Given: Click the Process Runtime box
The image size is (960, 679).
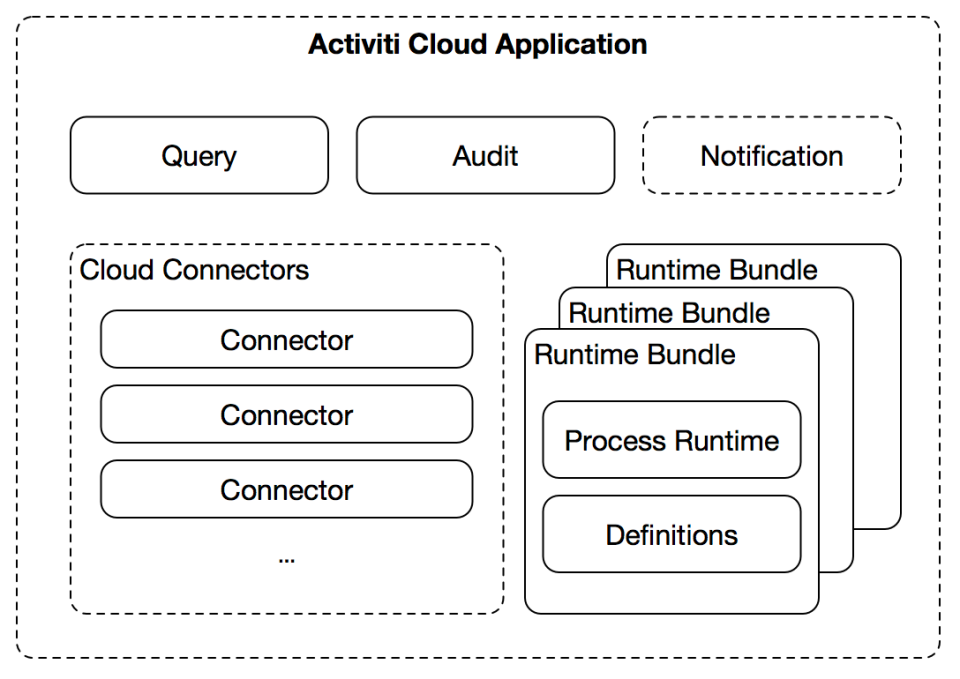Looking at the screenshot, I should click(672, 440).
